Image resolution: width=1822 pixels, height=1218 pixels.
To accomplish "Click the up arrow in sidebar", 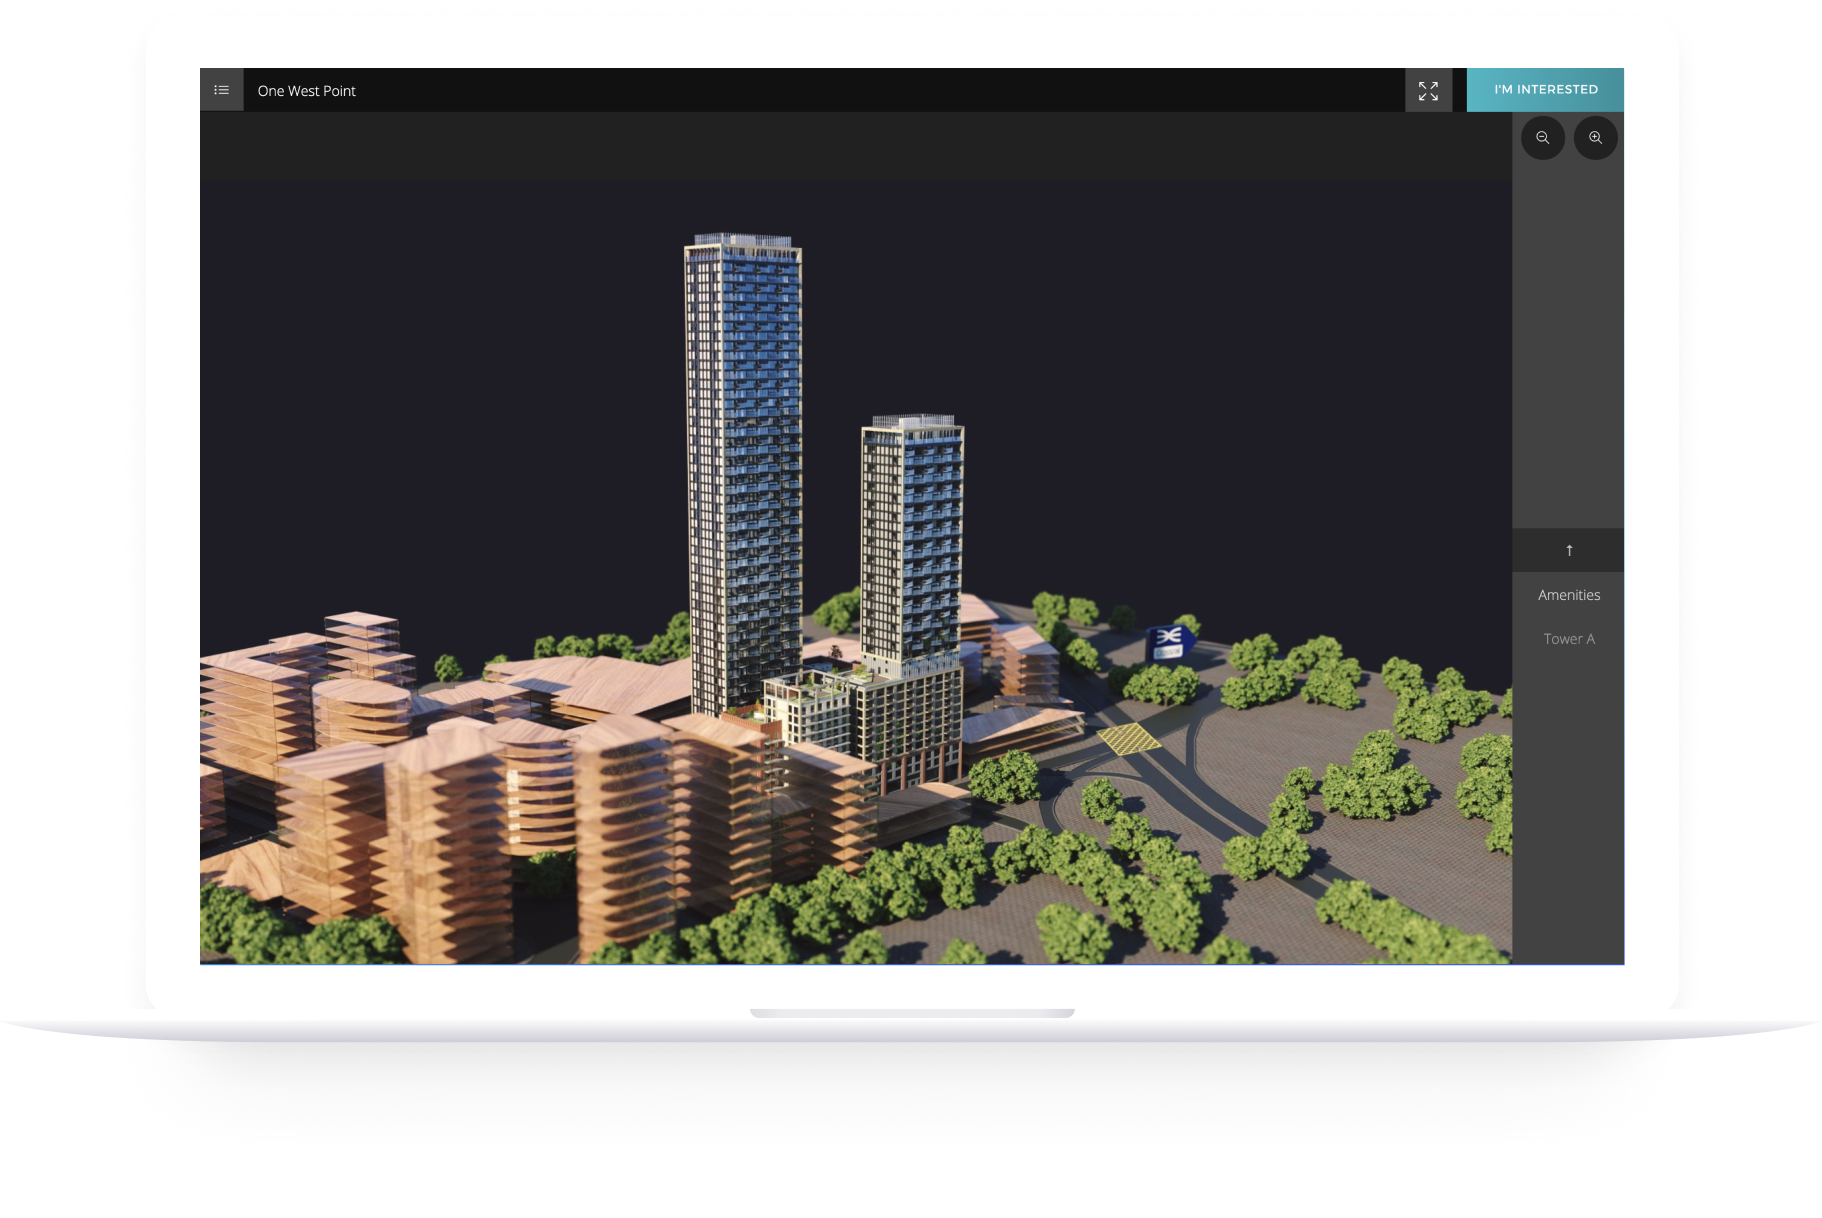I will coord(1568,550).
